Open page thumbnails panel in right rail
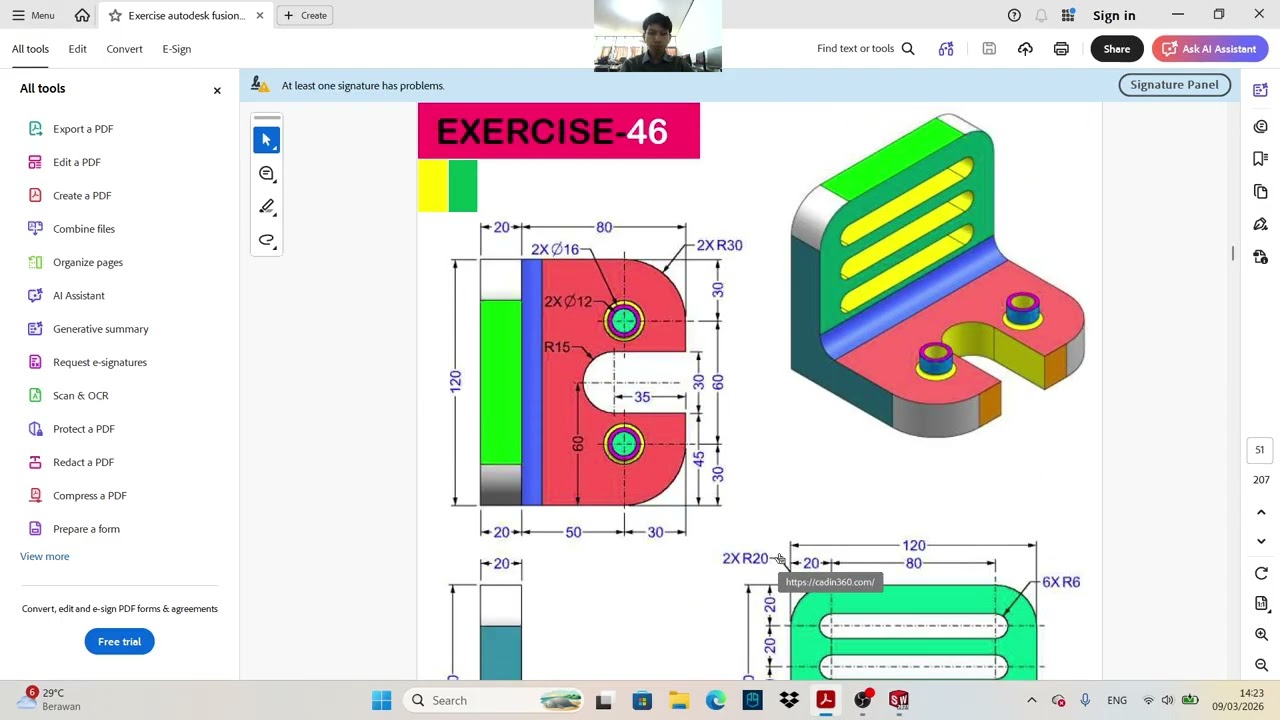Viewport: 1280px width, 720px height. (x=1260, y=191)
